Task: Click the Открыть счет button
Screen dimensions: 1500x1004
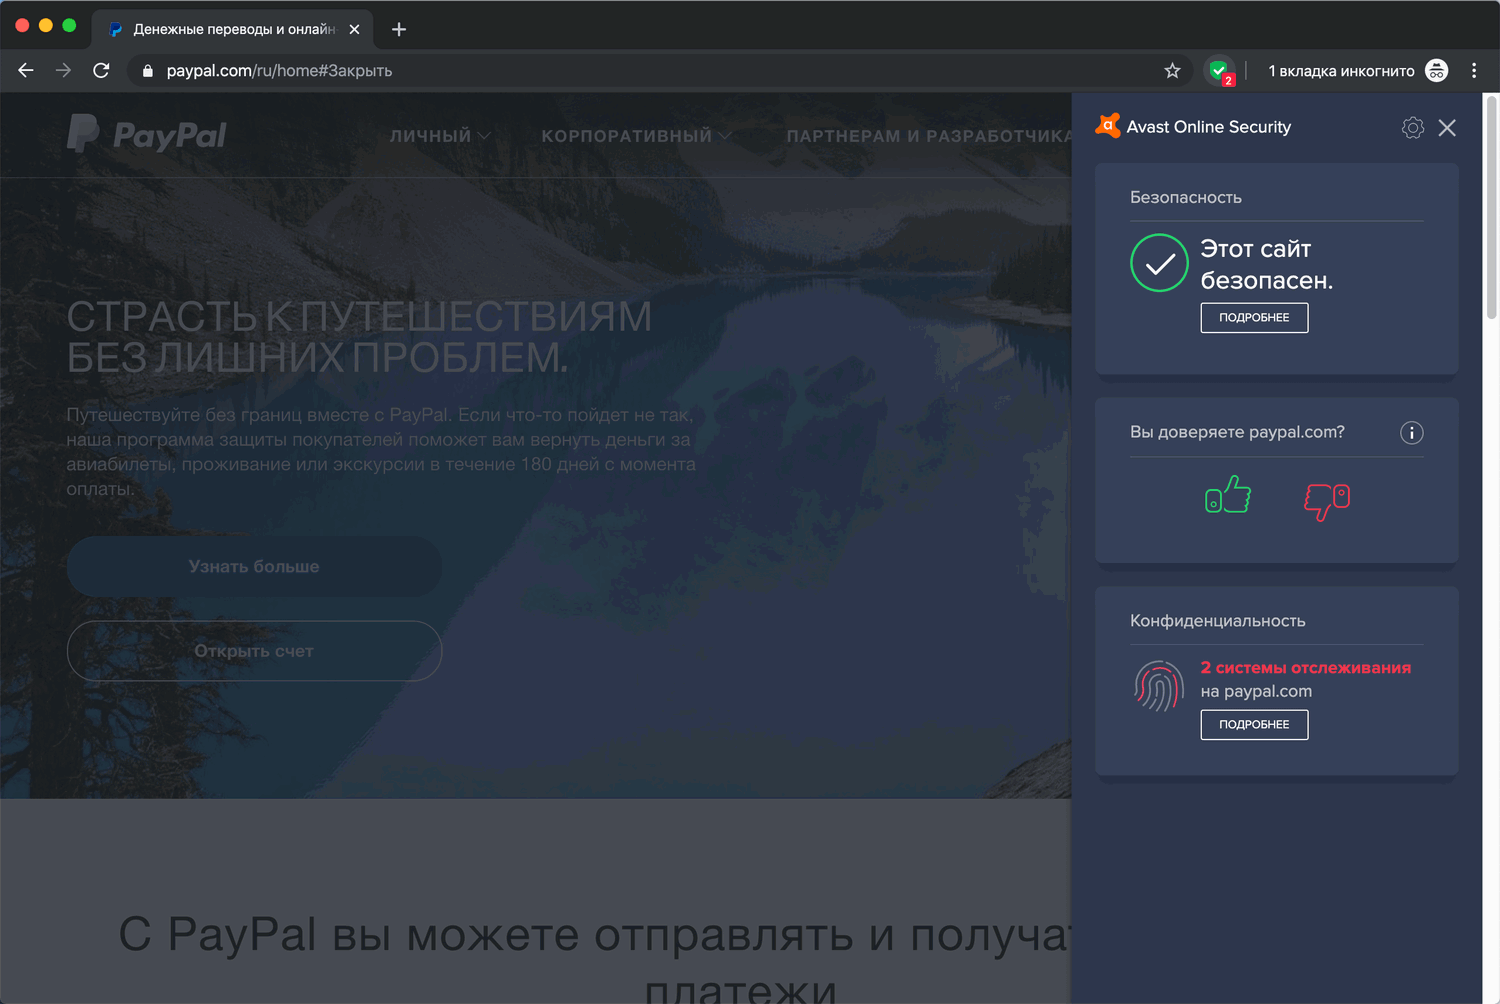Action: coord(254,650)
